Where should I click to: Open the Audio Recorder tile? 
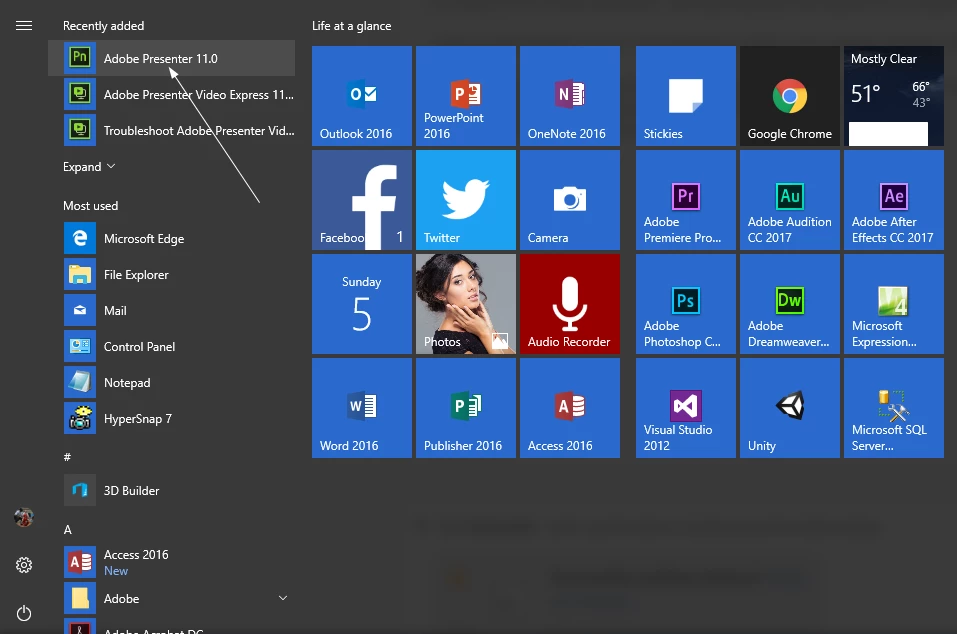pyautogui.click(x=569, y=304)
